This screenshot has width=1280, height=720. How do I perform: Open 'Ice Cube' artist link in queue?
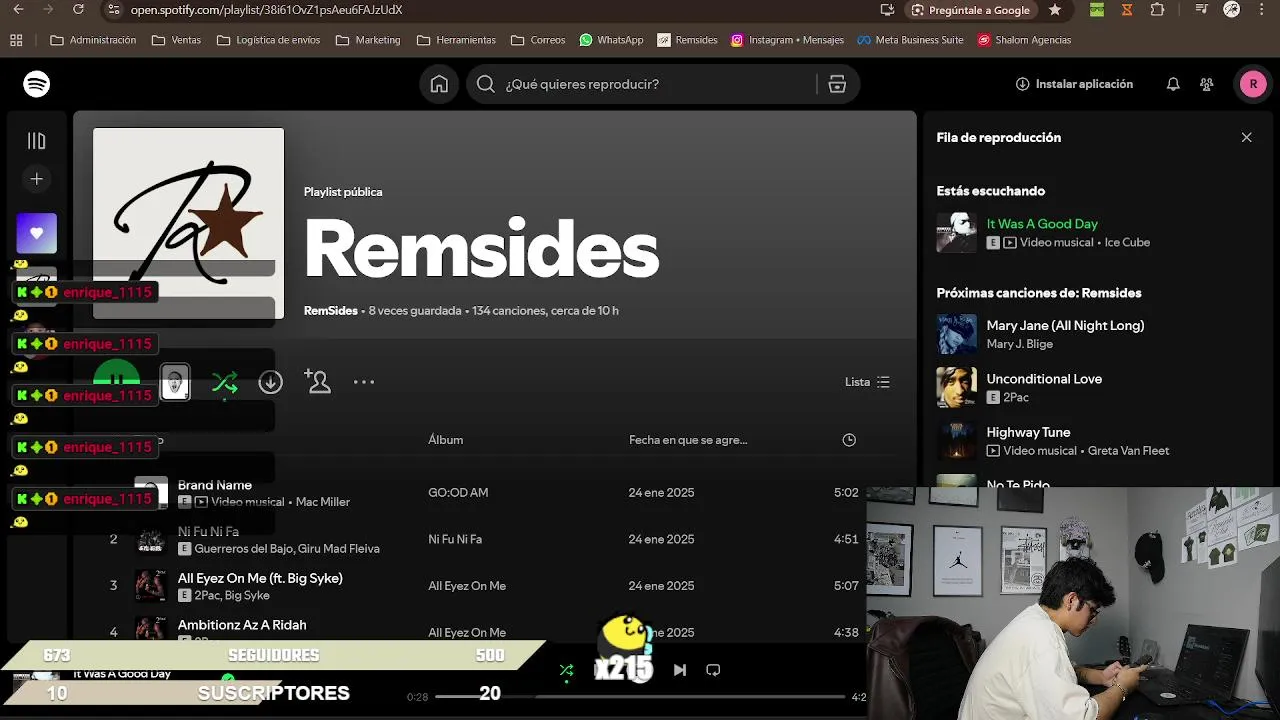pos(1127,242)
